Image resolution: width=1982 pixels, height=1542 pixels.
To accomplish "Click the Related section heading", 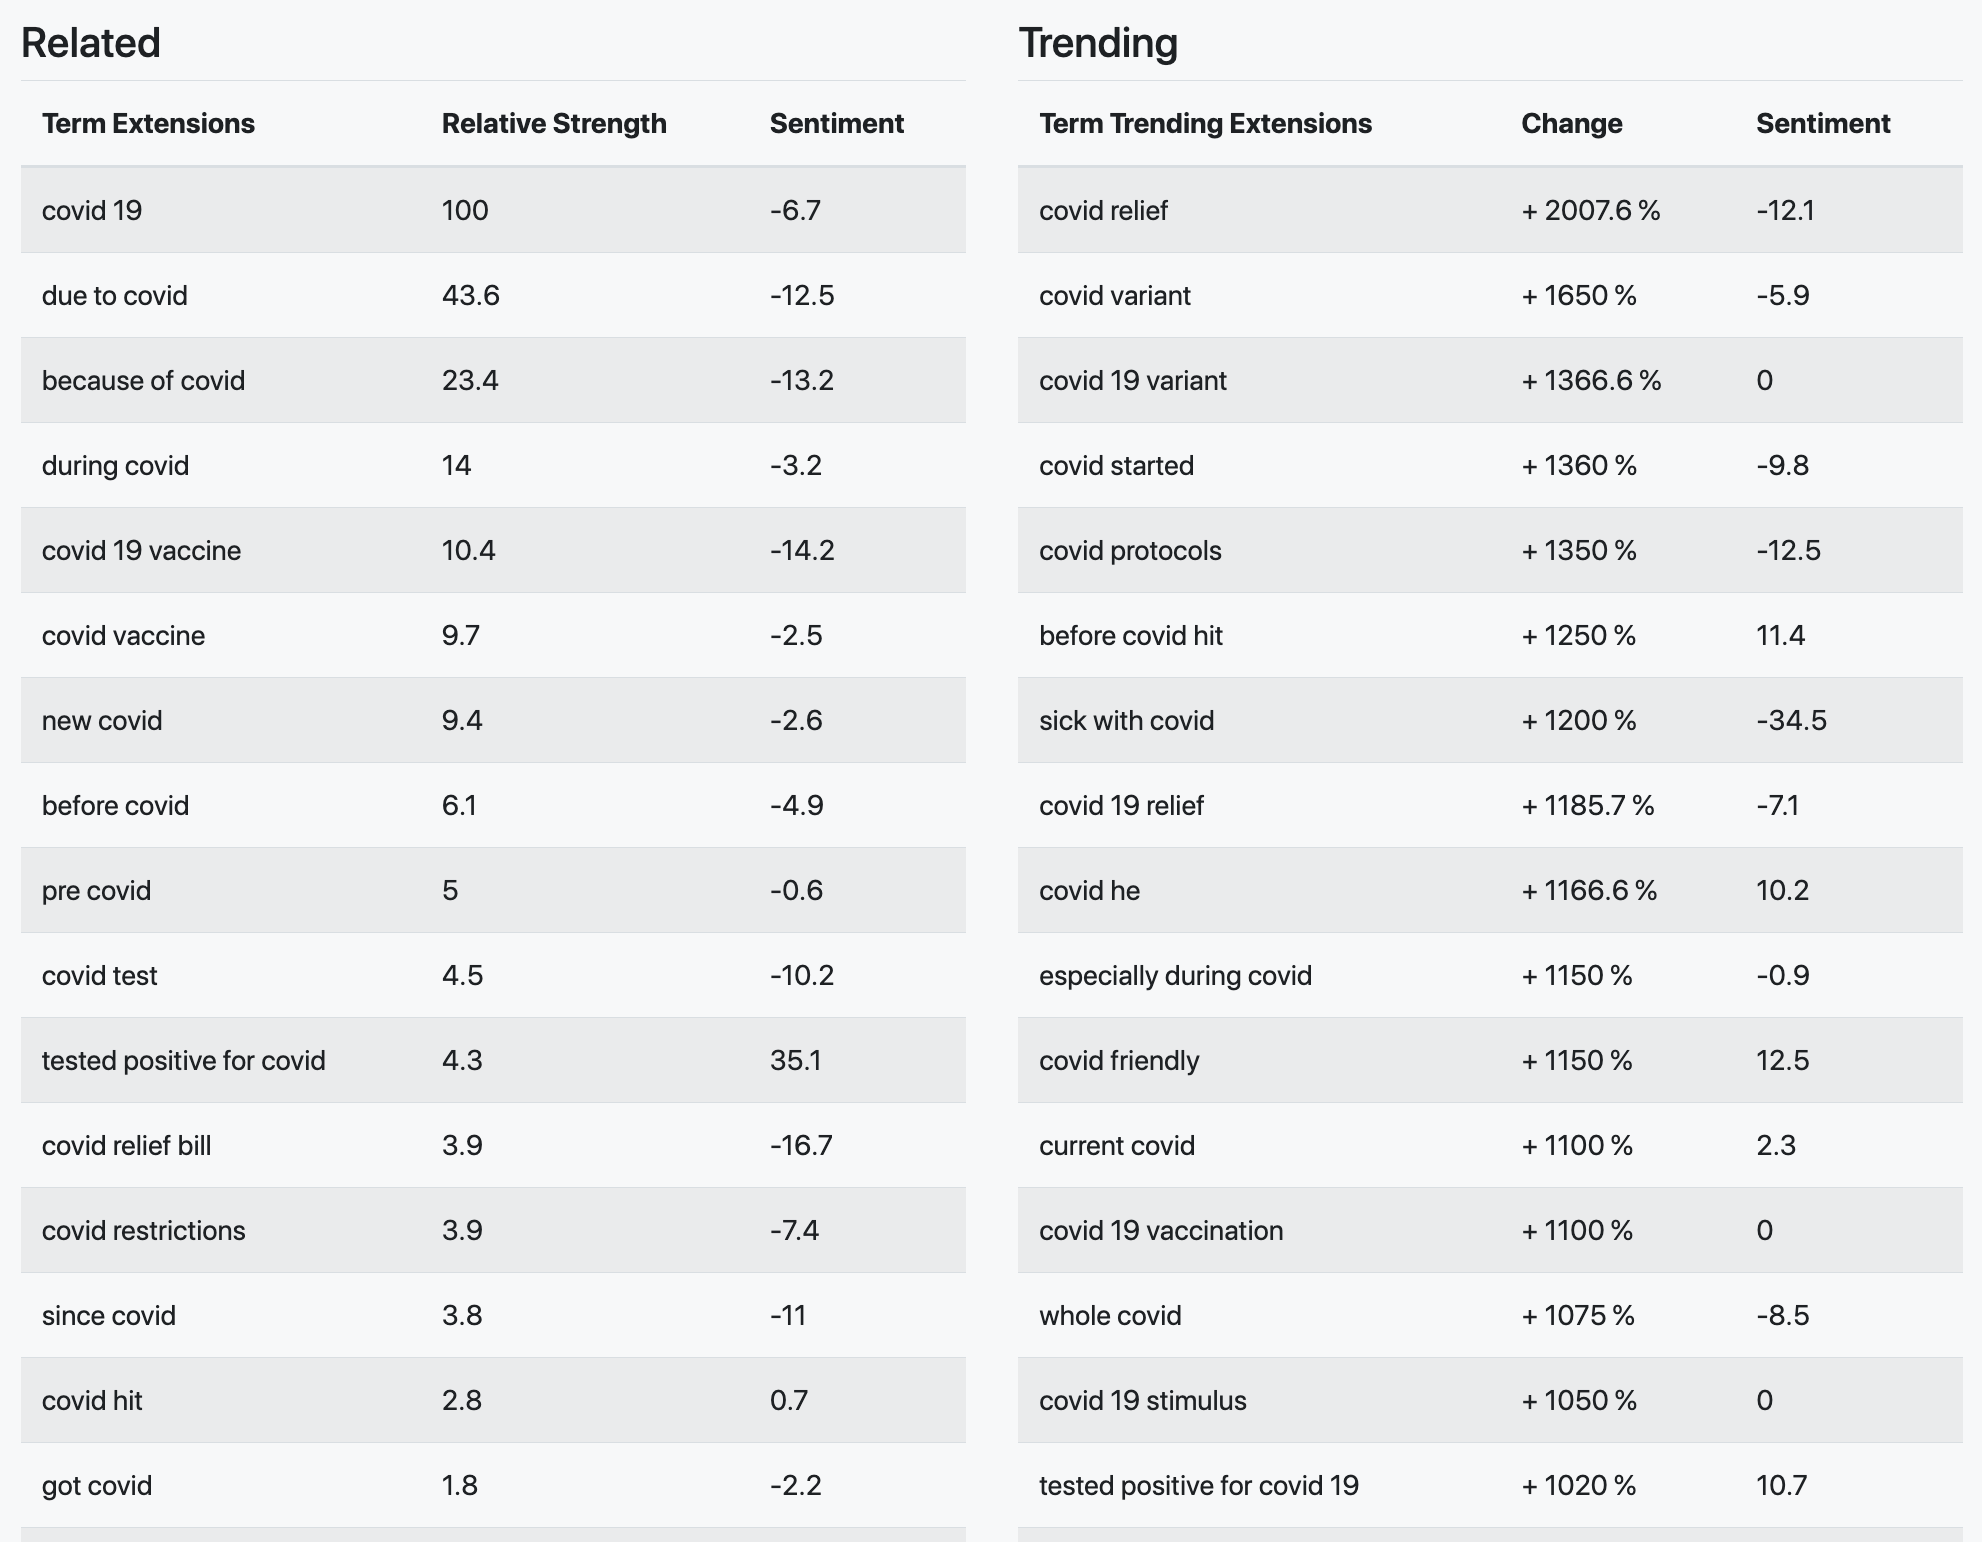I will pyautogui.click(x=91, y=43).
